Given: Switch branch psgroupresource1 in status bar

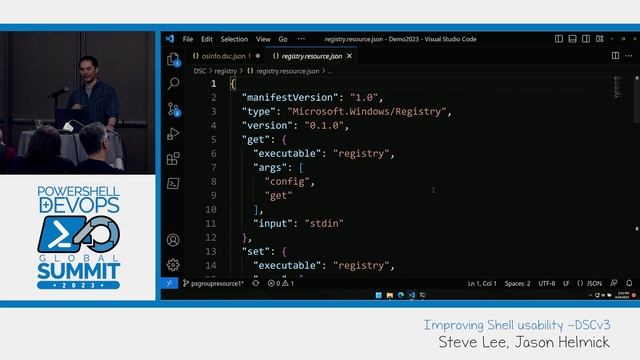Looking at the screenshot, I should click(x=213, y=283).
